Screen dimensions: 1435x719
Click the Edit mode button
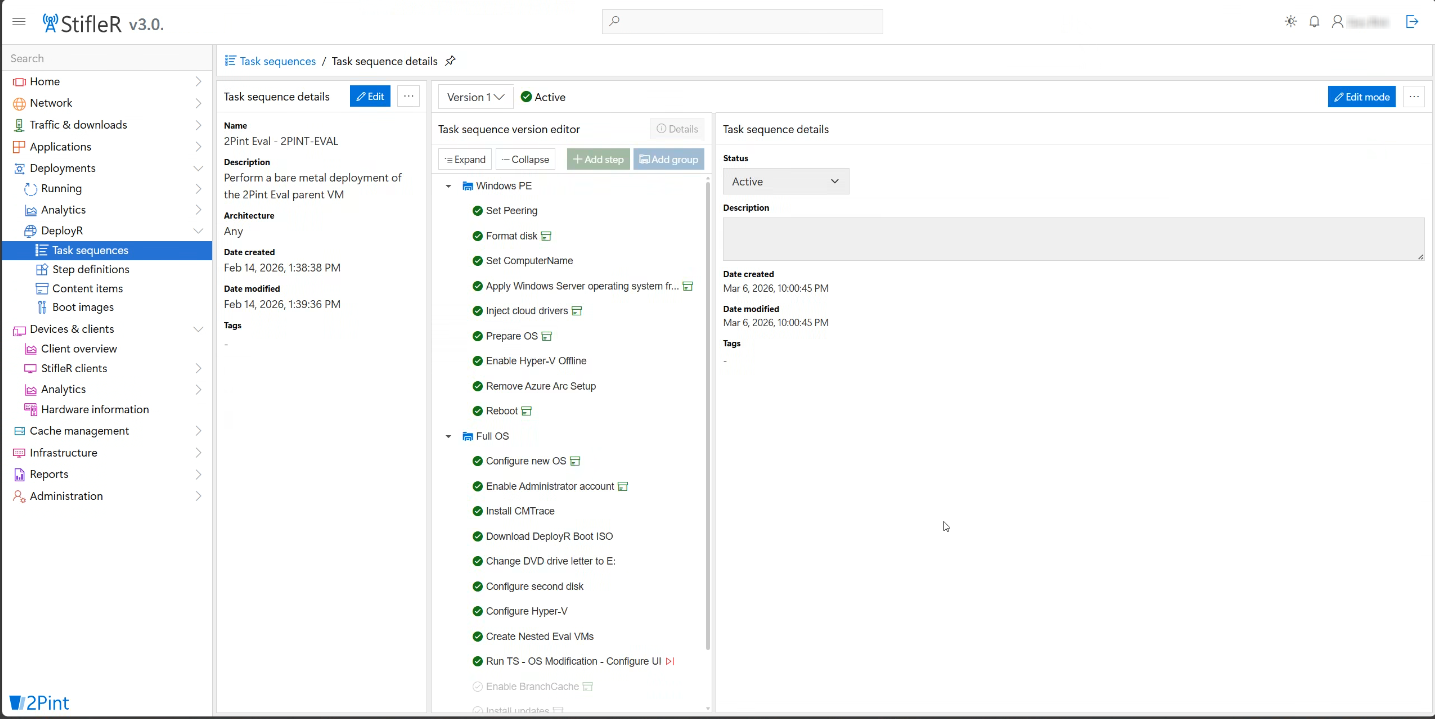click(1361, 97)
